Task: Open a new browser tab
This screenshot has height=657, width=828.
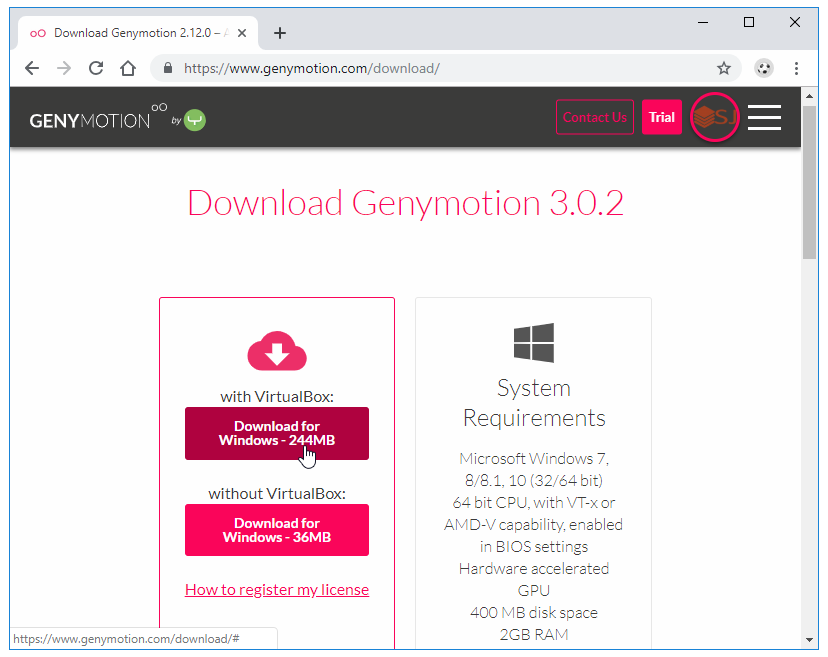Action: [280, 33]
